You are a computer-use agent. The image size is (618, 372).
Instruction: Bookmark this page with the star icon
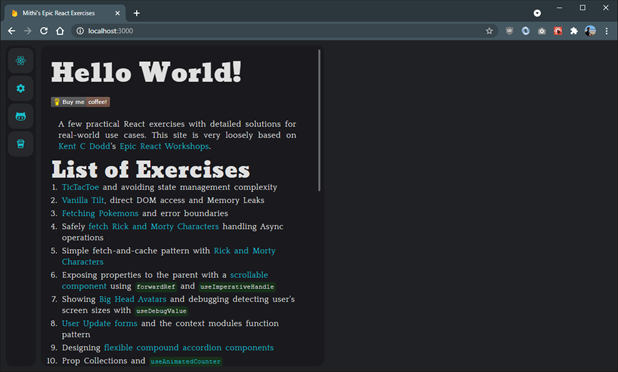coord(489,31)
